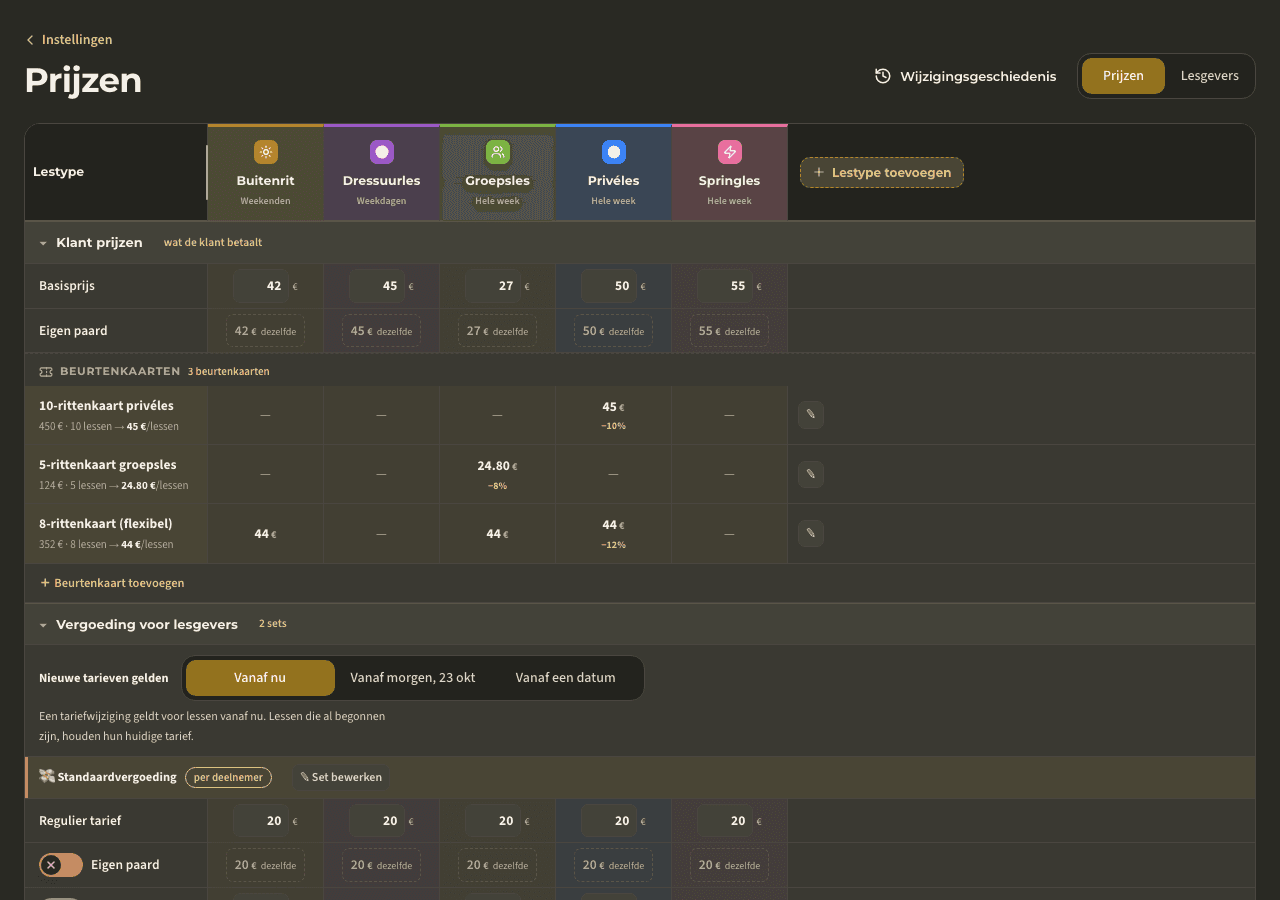Click the pencil icon for 8-rittenkaart (flexibel)
Image resolution: width=1280 pixels, height=900 pixels.
[x=811, y=533]
